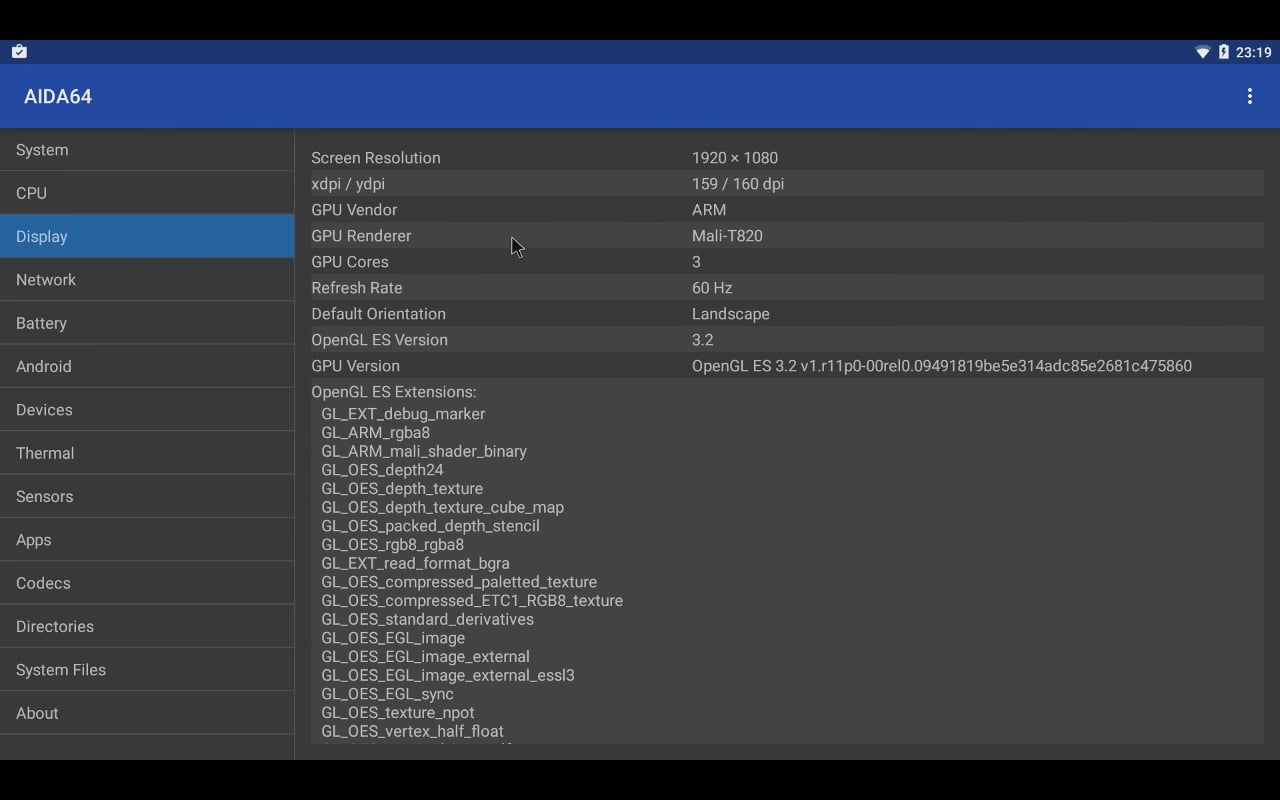
Task: Click the GPU Cores label
Action: (350, 262)
